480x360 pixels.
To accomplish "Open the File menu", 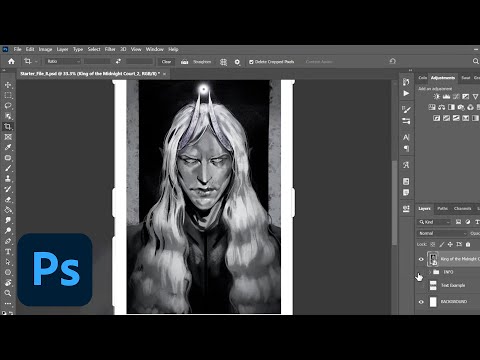I will coord(17,49).
